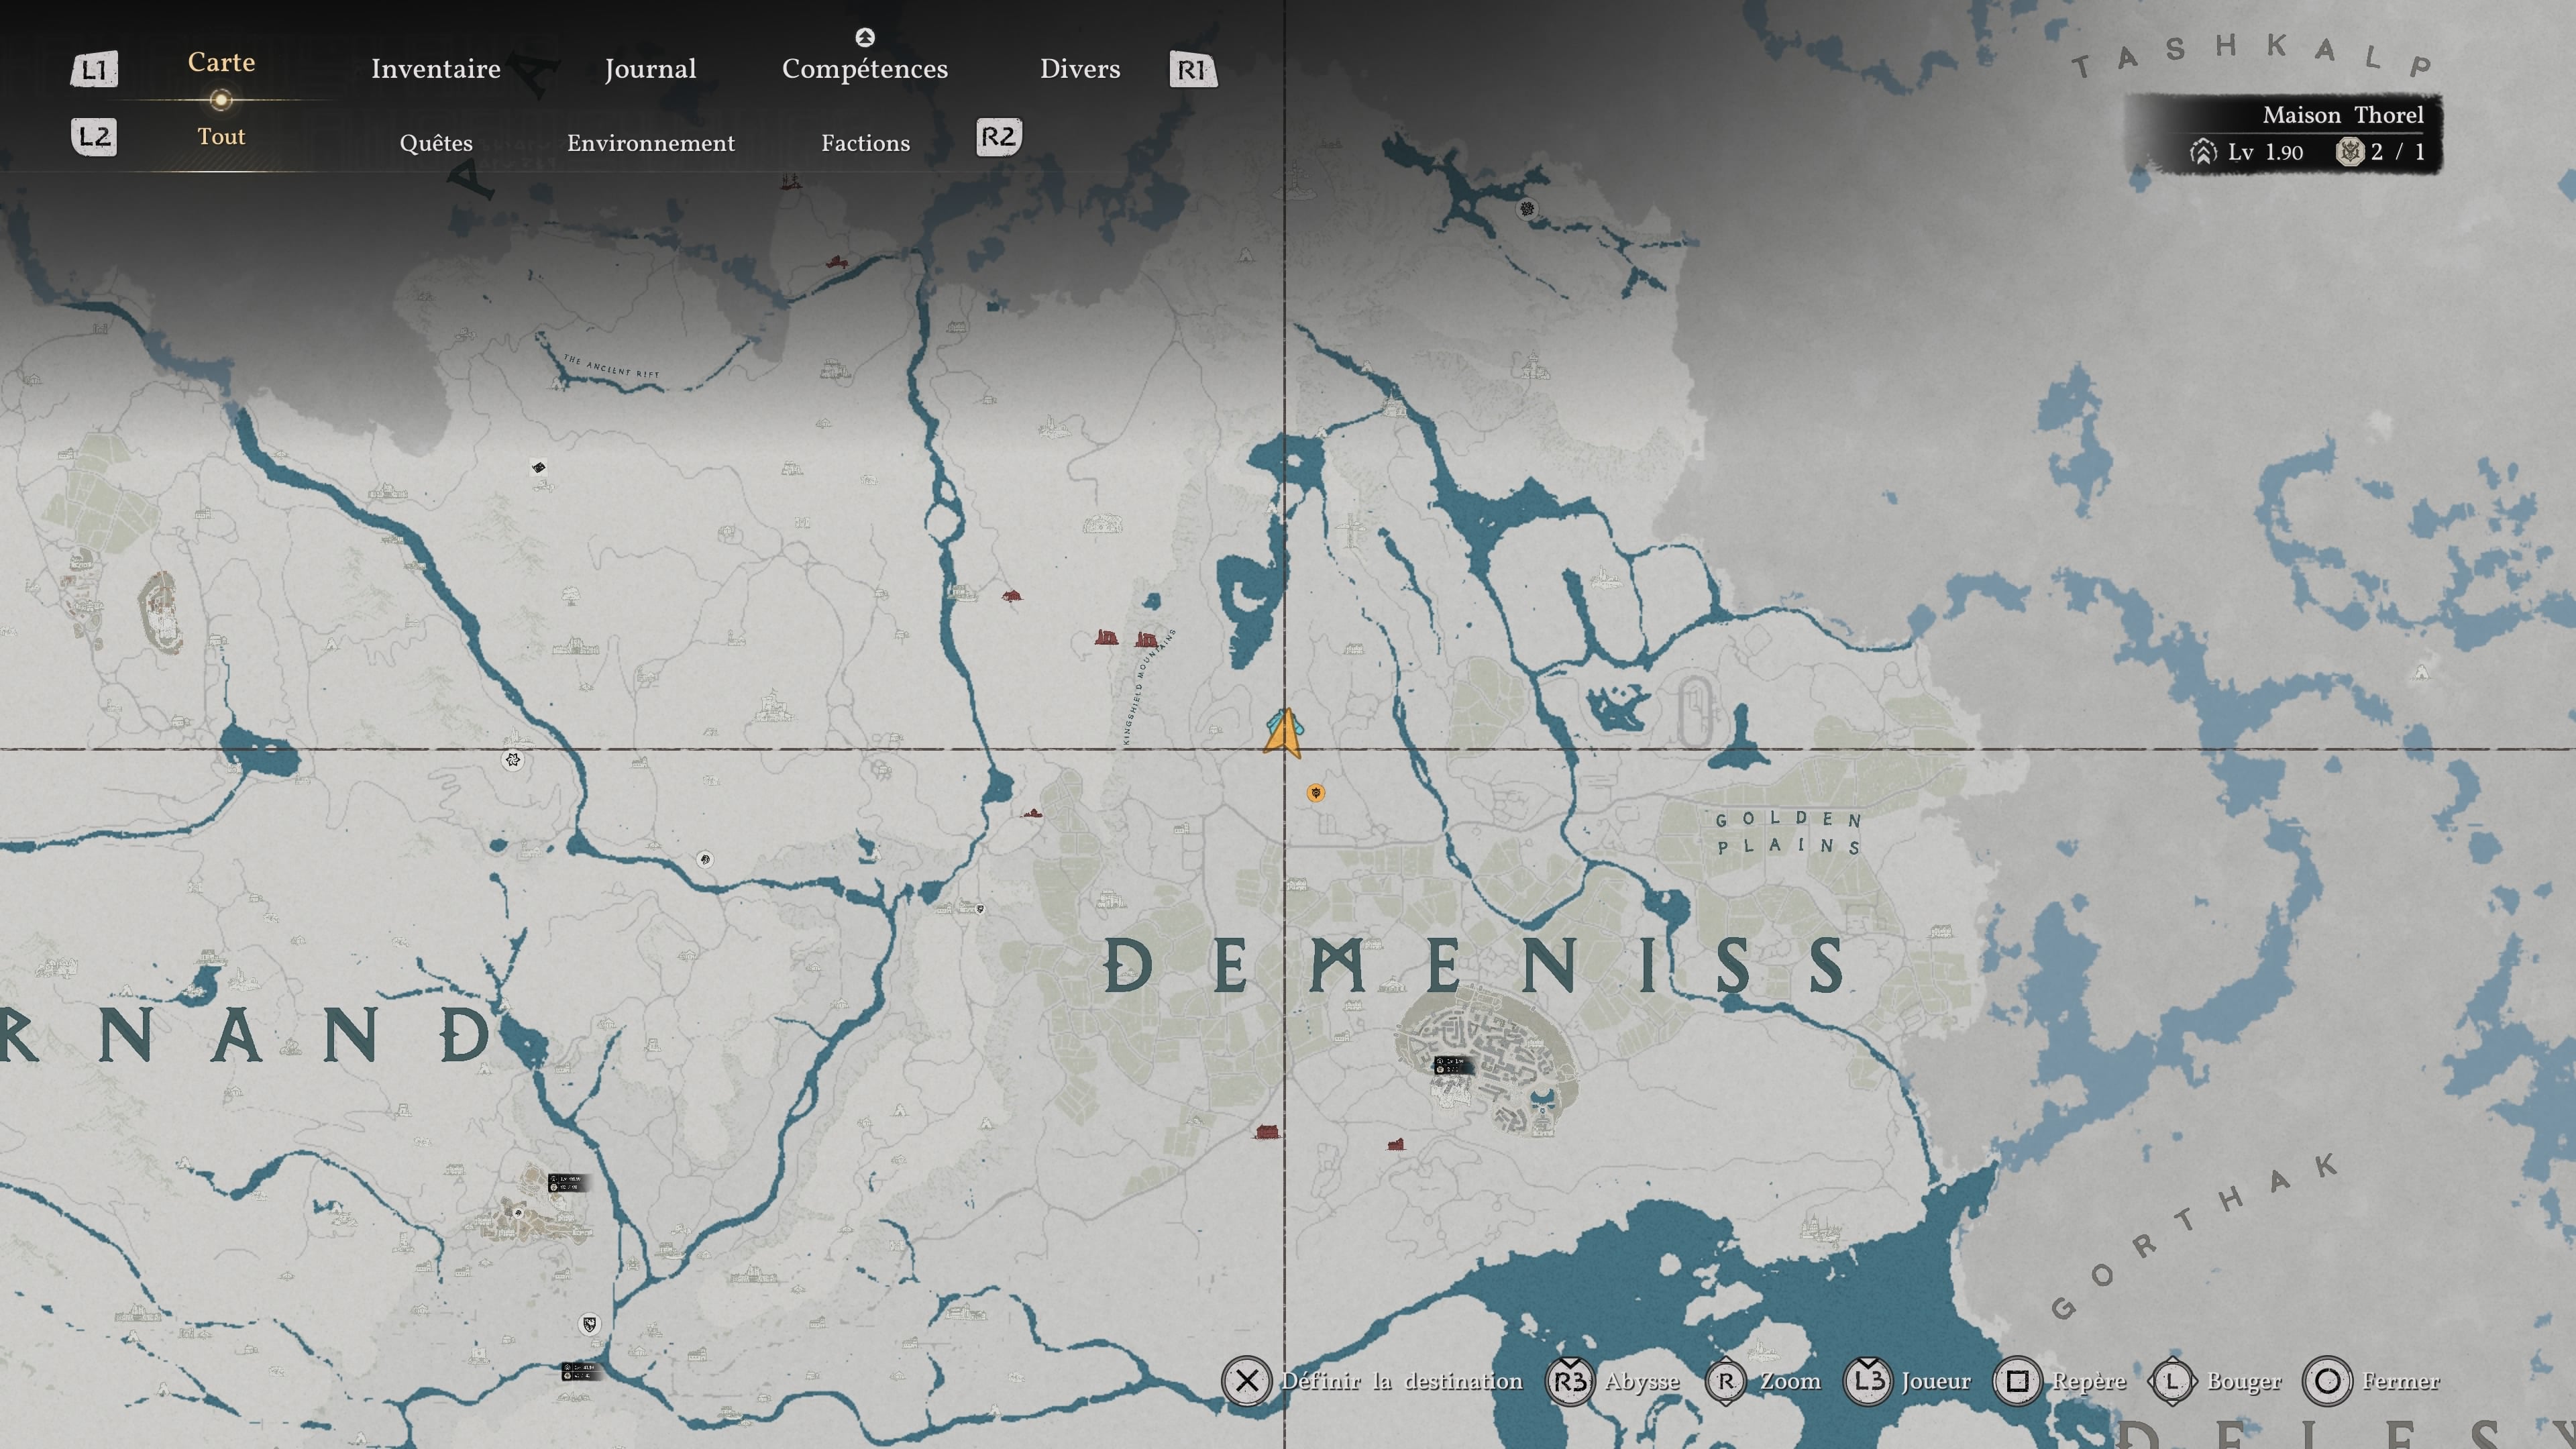Image resolution: width=2576 pixels, height=1449 pixels.
Task: Close the map with Fermer
Action: [x=2401, y=1381]
